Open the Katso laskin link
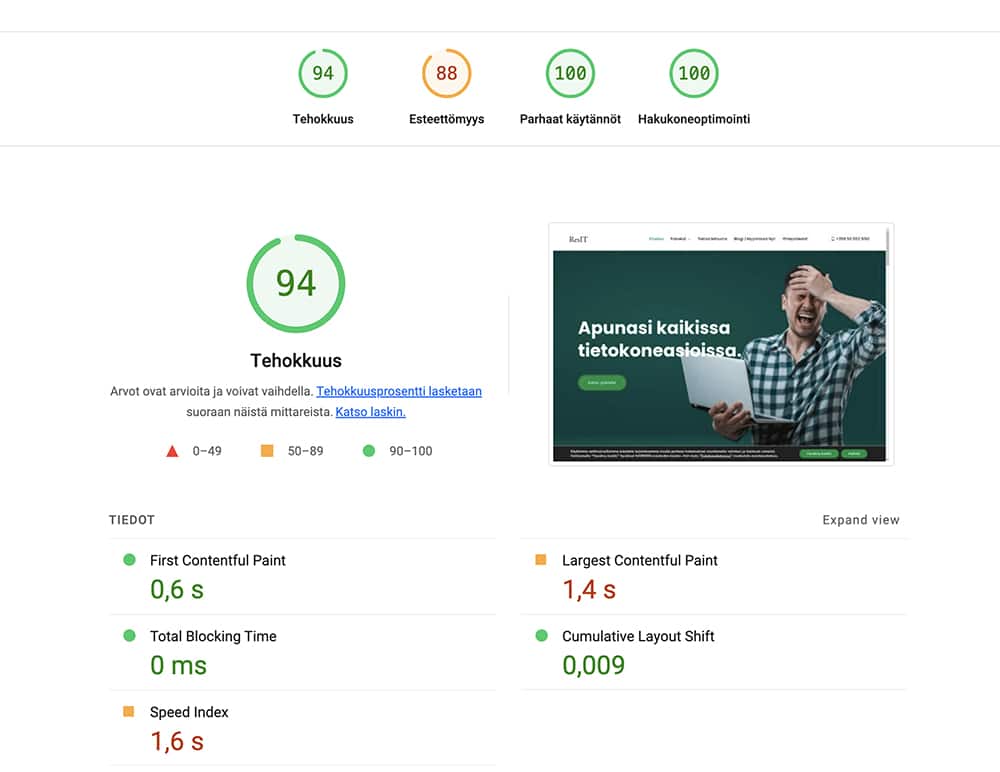Viewport: 1000px width, 772px height. pos(370,412)
